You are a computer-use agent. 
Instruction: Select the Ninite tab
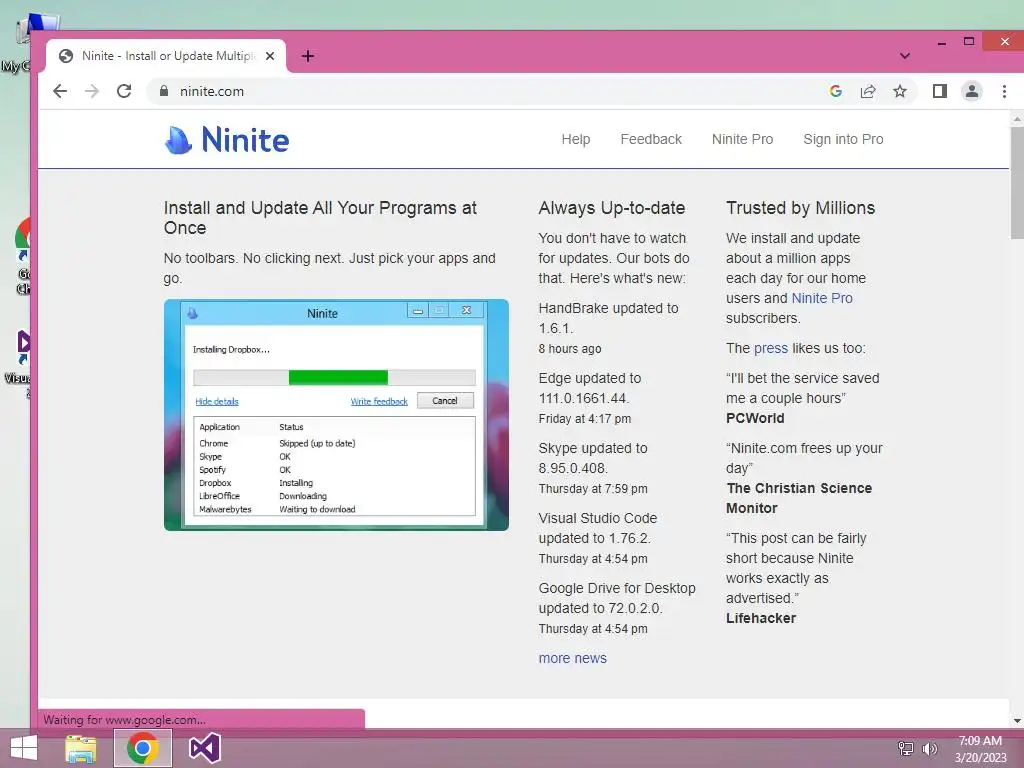[x=167, y=56]
